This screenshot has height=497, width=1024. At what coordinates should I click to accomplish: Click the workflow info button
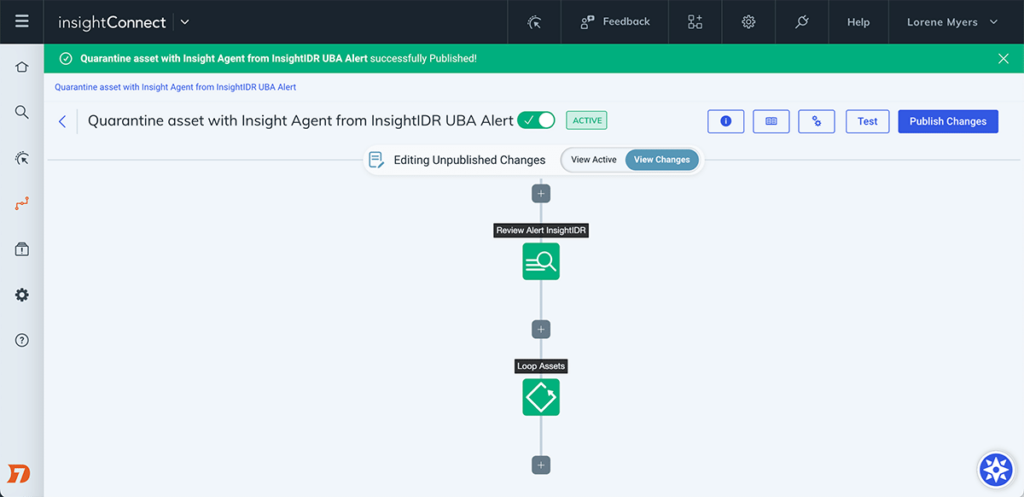pyautogui.click(x=725, y=121)
